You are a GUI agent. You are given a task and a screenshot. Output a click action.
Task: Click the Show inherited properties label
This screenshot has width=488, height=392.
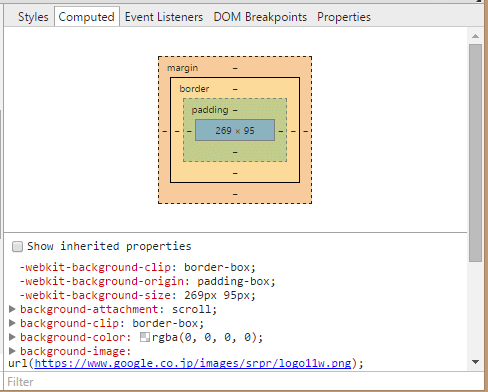(x=109, y=246)
